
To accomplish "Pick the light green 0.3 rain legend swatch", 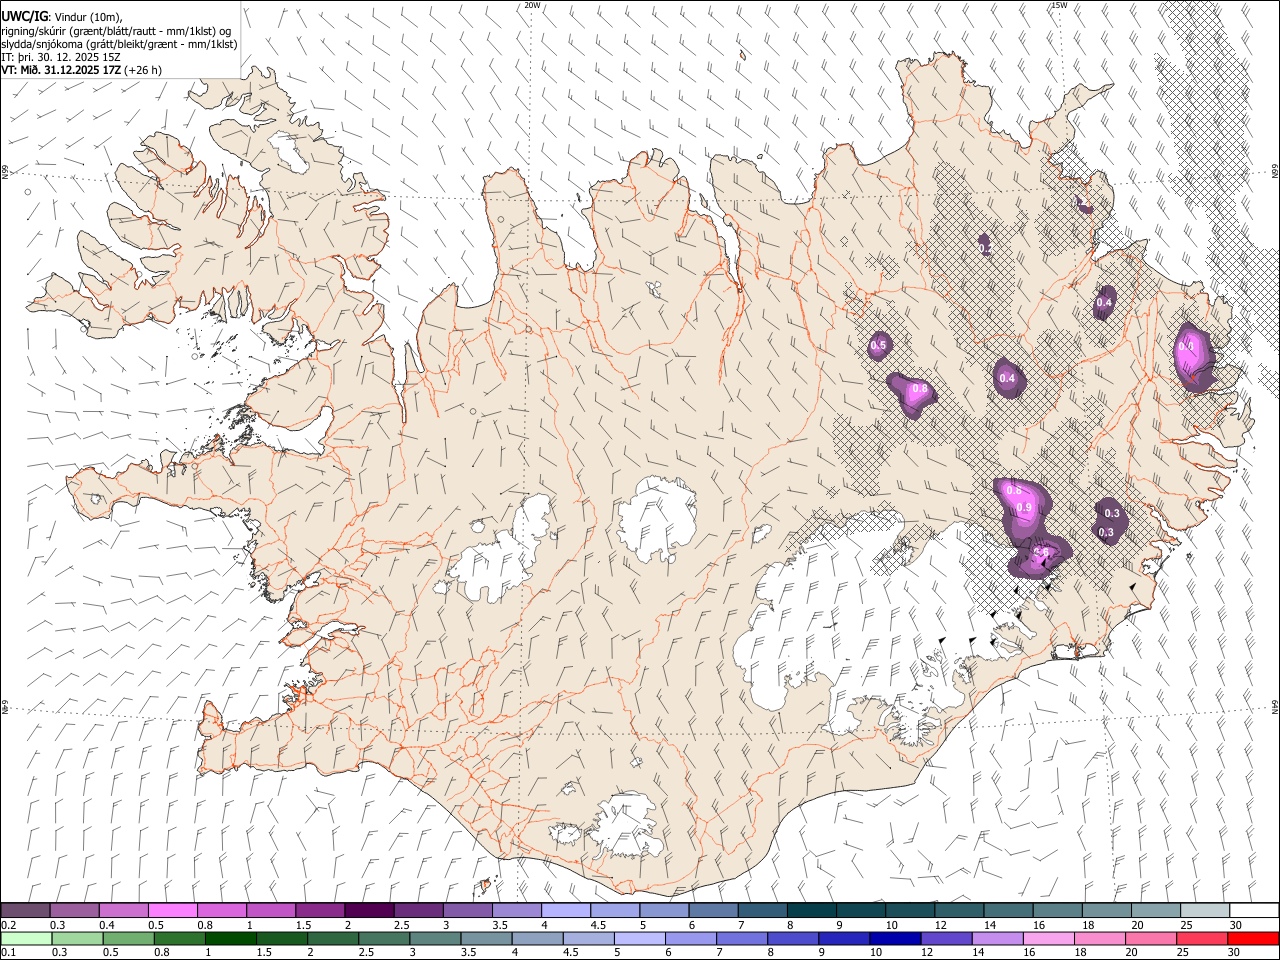I will (77, 939).
